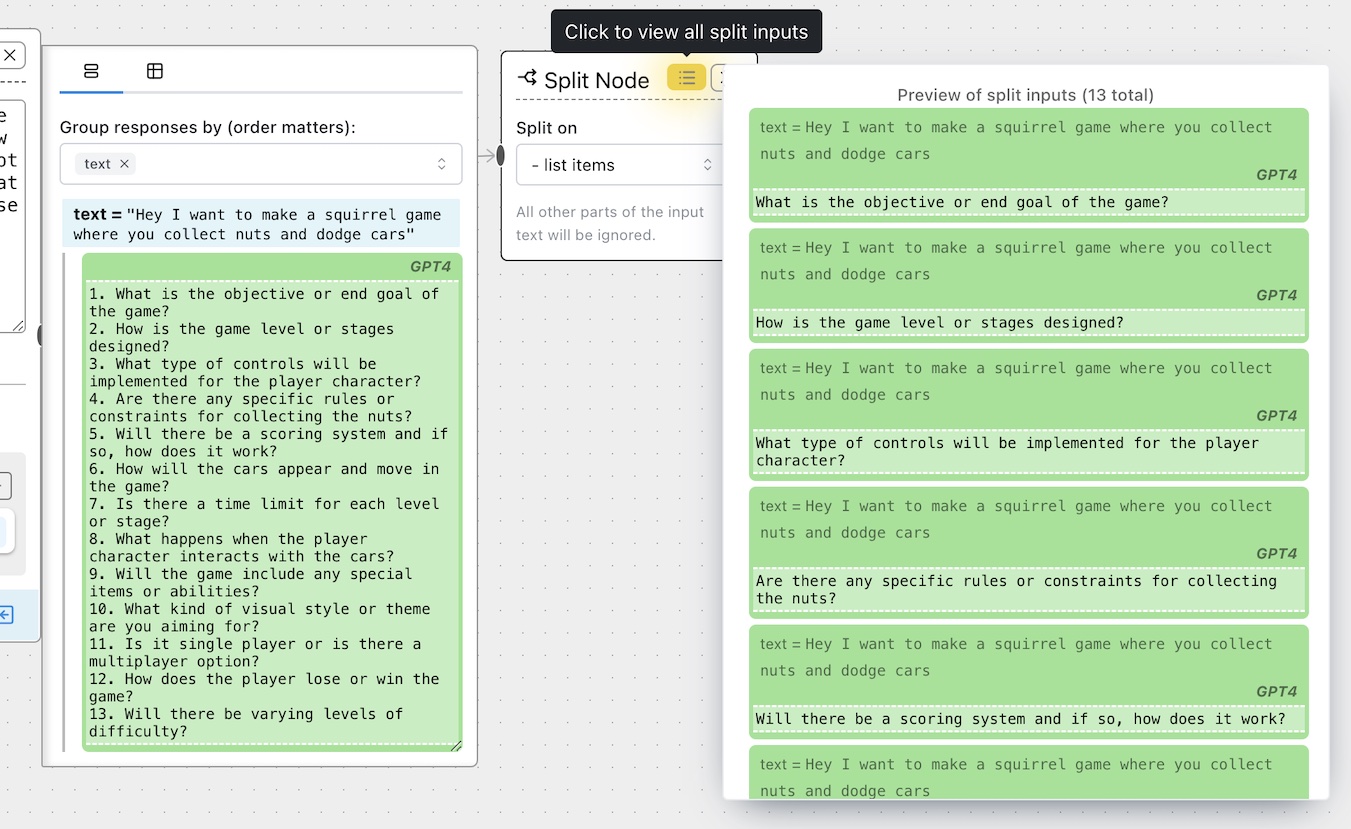Click the 'What type of controls' preview card
Viewport: 1351px width, 829px height.
pos(1028,452)
